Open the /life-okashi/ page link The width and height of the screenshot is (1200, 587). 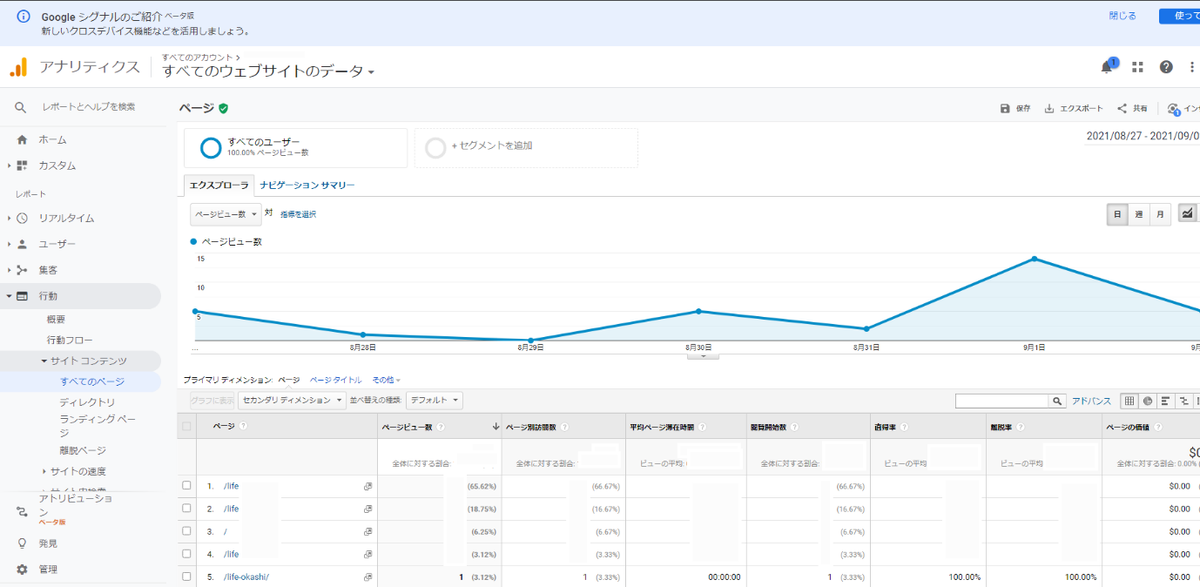click(x=246, y=577)
